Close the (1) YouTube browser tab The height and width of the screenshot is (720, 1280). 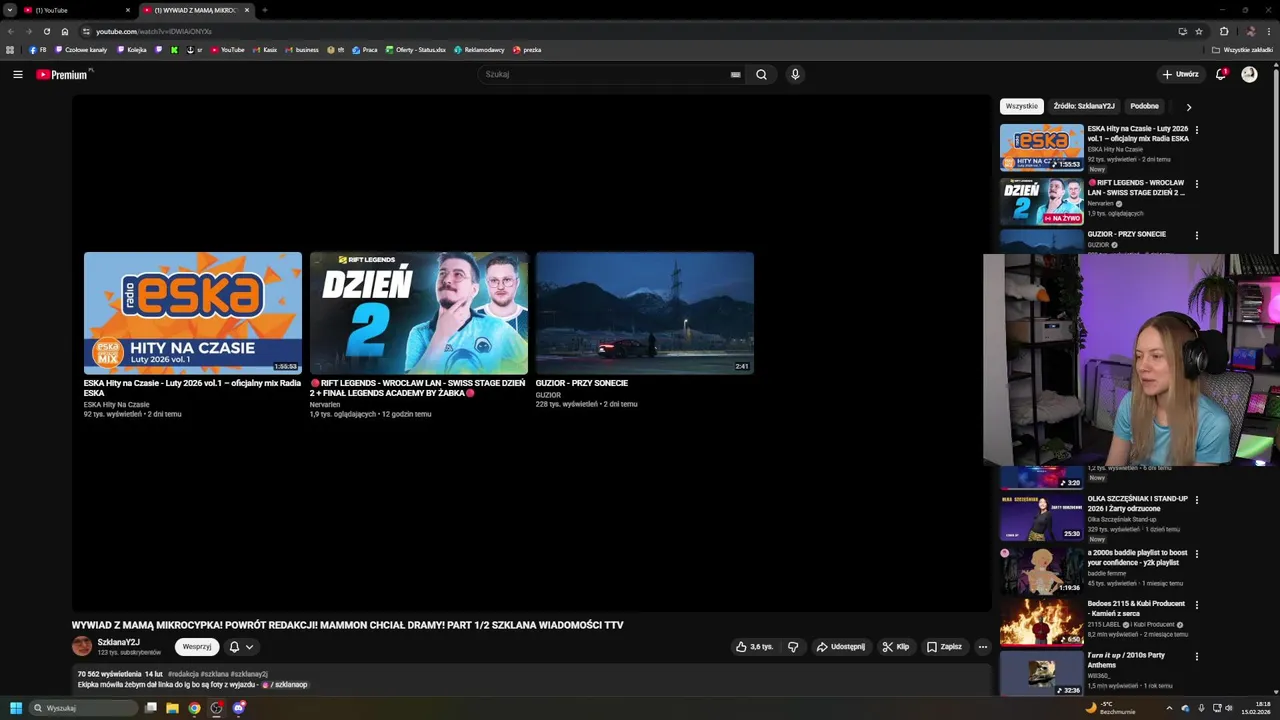tap(128, 10)
